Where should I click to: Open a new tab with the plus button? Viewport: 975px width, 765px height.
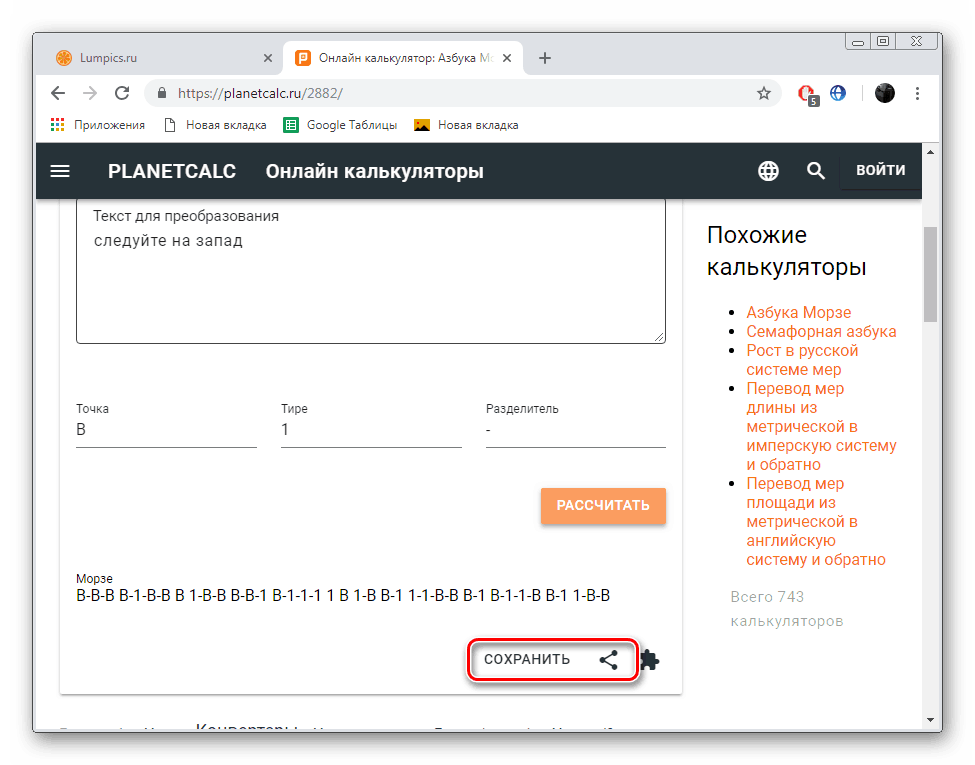[545, 58]
